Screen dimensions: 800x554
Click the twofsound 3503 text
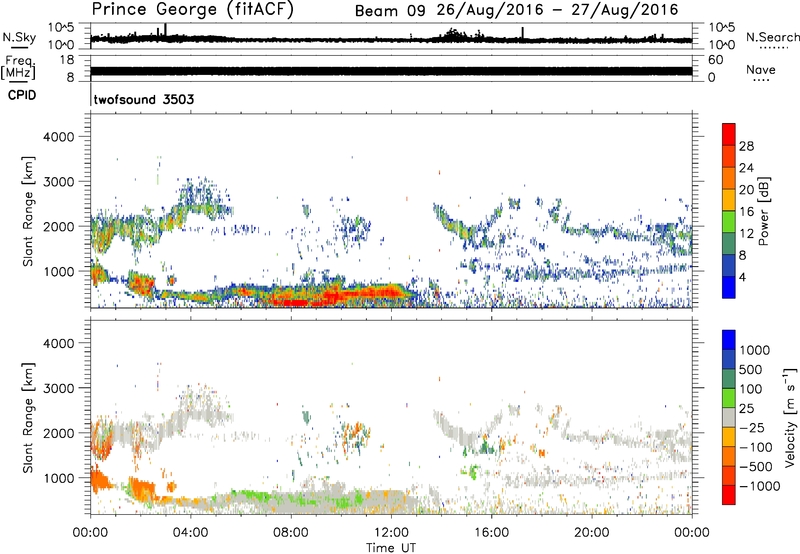(144, 99)
